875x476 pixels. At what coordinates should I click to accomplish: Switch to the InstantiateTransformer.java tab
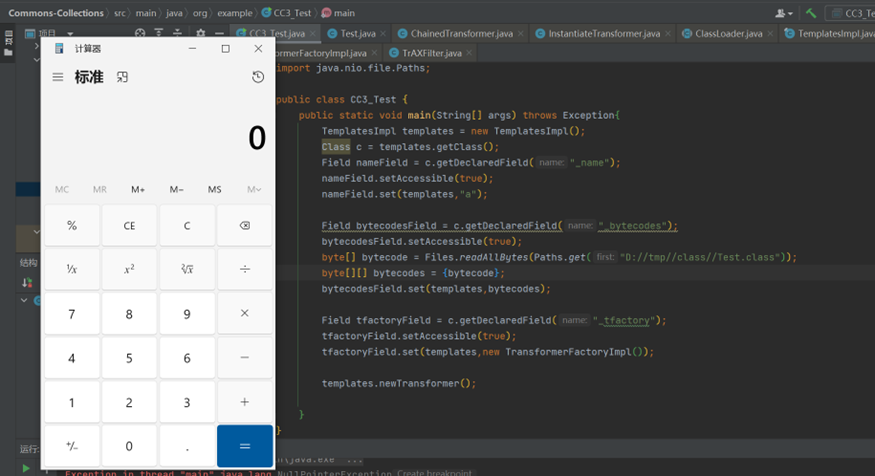[604, 33]
